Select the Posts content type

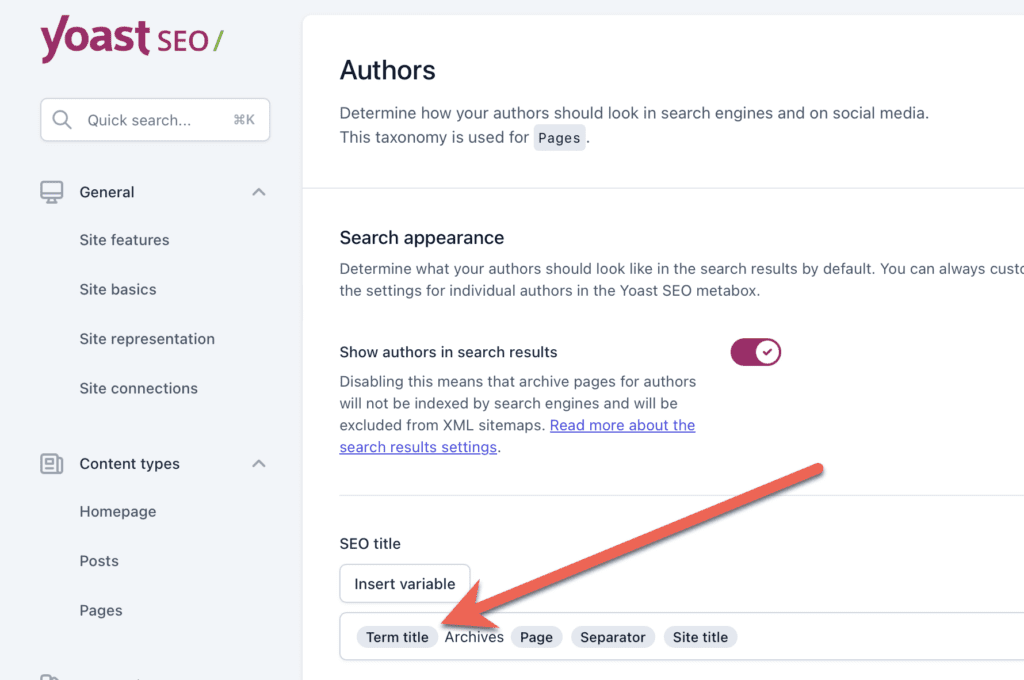pos(99,561)
